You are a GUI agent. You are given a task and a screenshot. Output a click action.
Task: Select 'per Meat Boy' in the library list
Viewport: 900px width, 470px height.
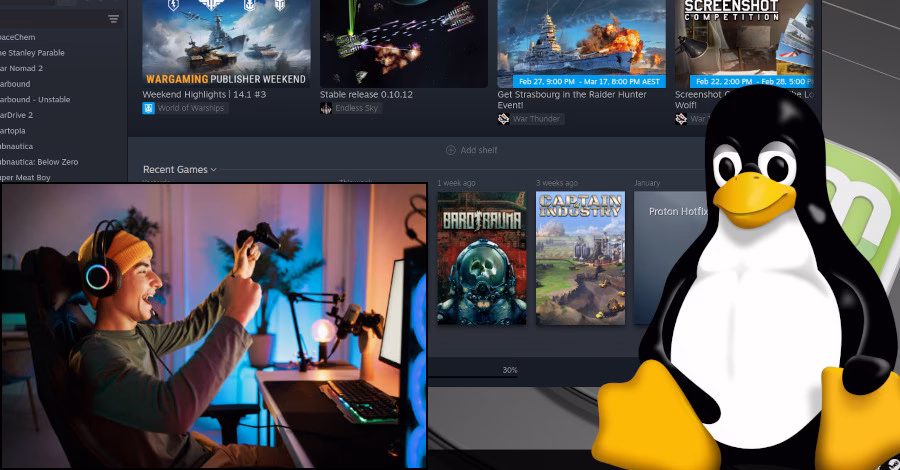(25, 177)
